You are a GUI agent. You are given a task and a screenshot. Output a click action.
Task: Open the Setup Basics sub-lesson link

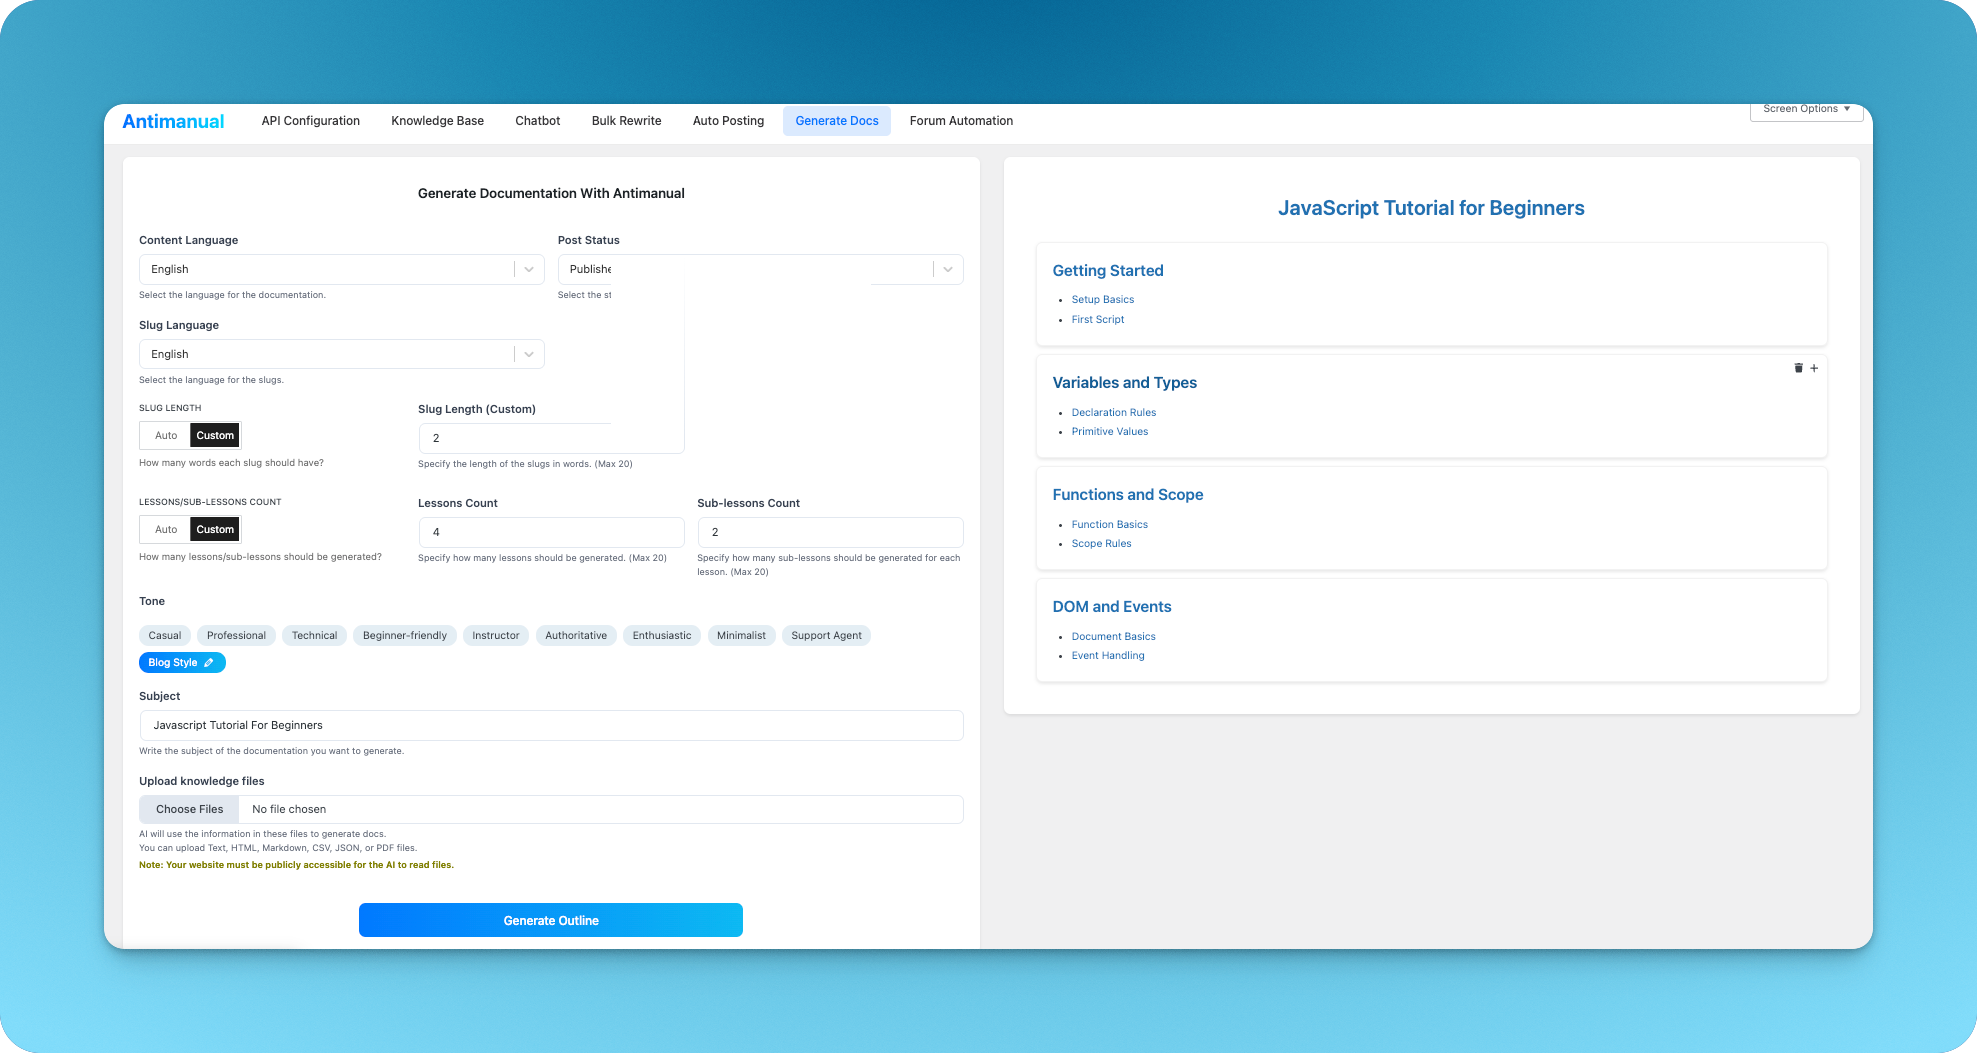1102,299
